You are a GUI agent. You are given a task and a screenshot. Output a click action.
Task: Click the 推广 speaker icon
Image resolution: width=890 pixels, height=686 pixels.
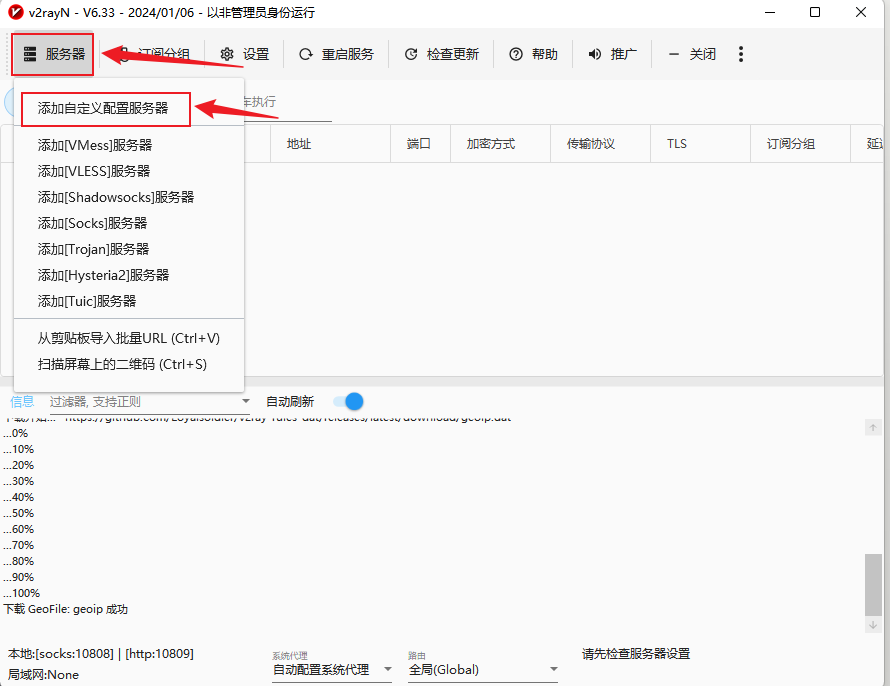[594, 54]
